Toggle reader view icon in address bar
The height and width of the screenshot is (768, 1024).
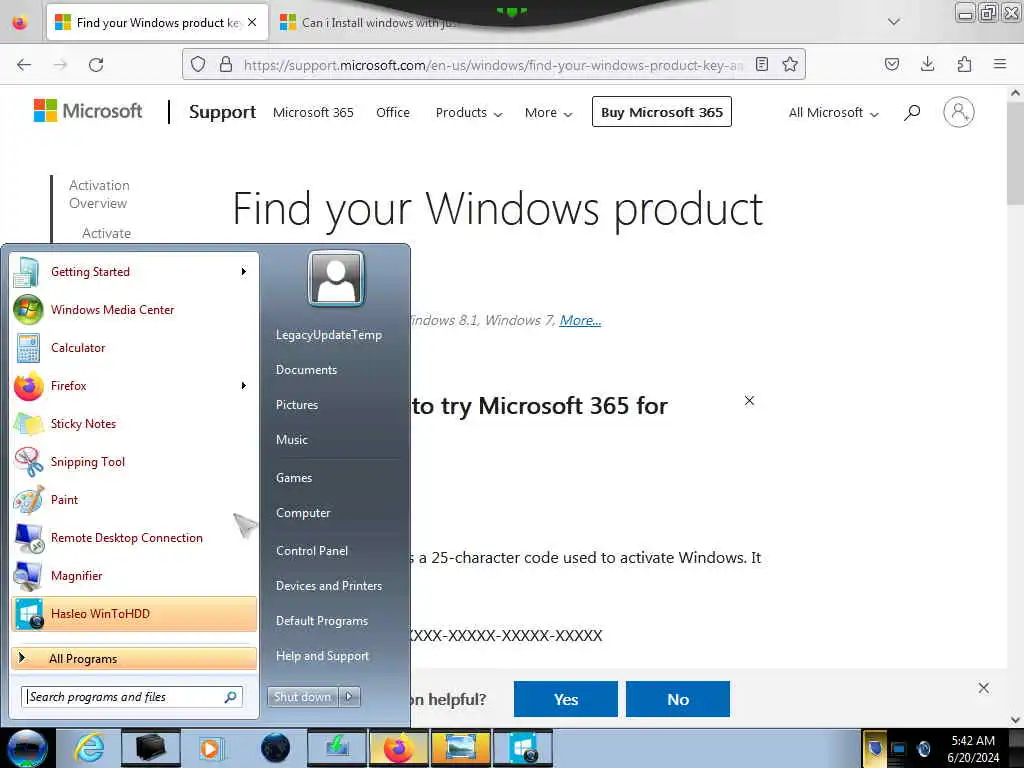pos(761,64)
